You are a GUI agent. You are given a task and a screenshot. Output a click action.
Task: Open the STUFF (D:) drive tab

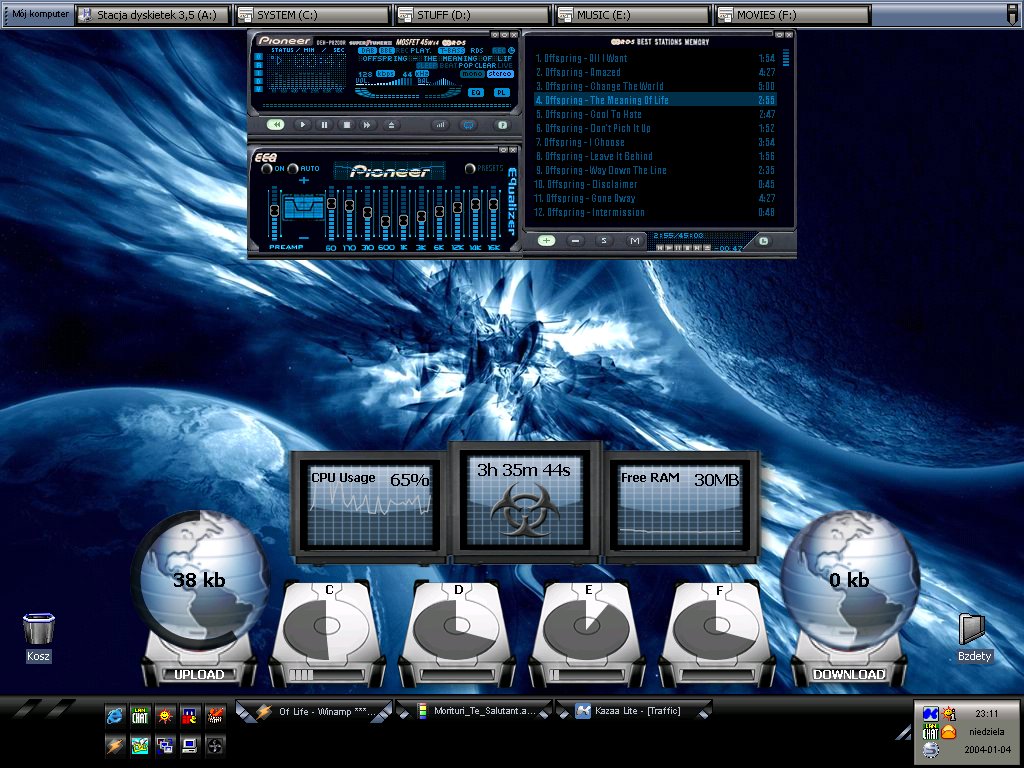473,14
